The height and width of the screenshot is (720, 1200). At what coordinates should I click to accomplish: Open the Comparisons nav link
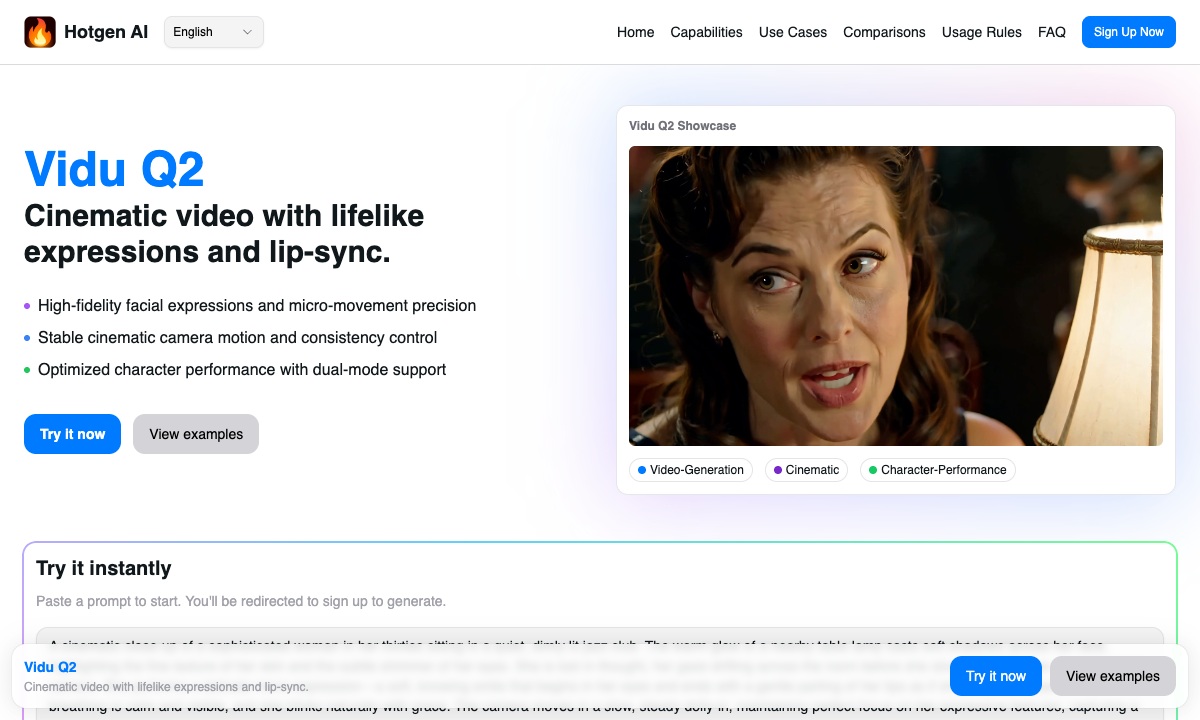click(x=884, y=32)
